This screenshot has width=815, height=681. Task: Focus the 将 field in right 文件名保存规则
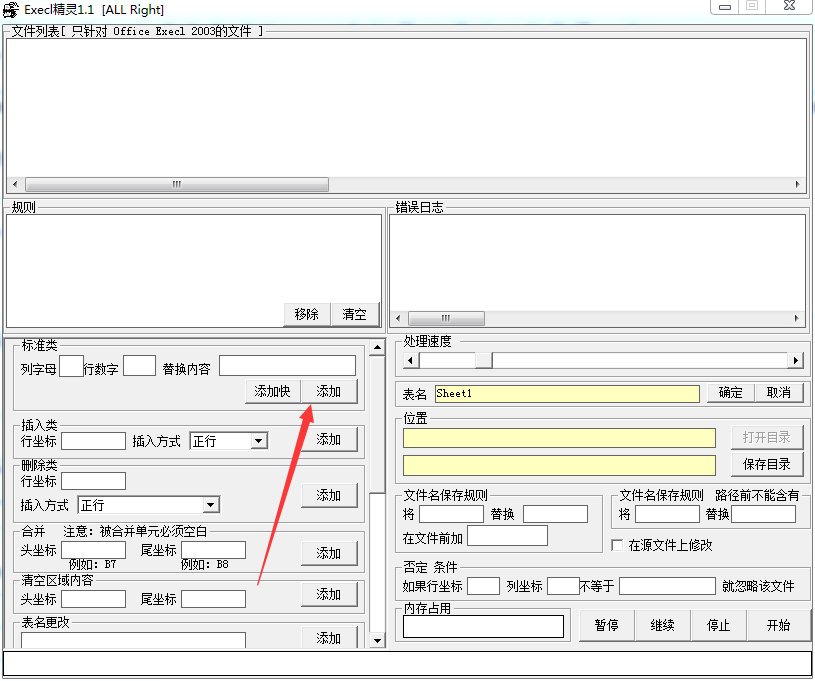[x=667, y=515]
